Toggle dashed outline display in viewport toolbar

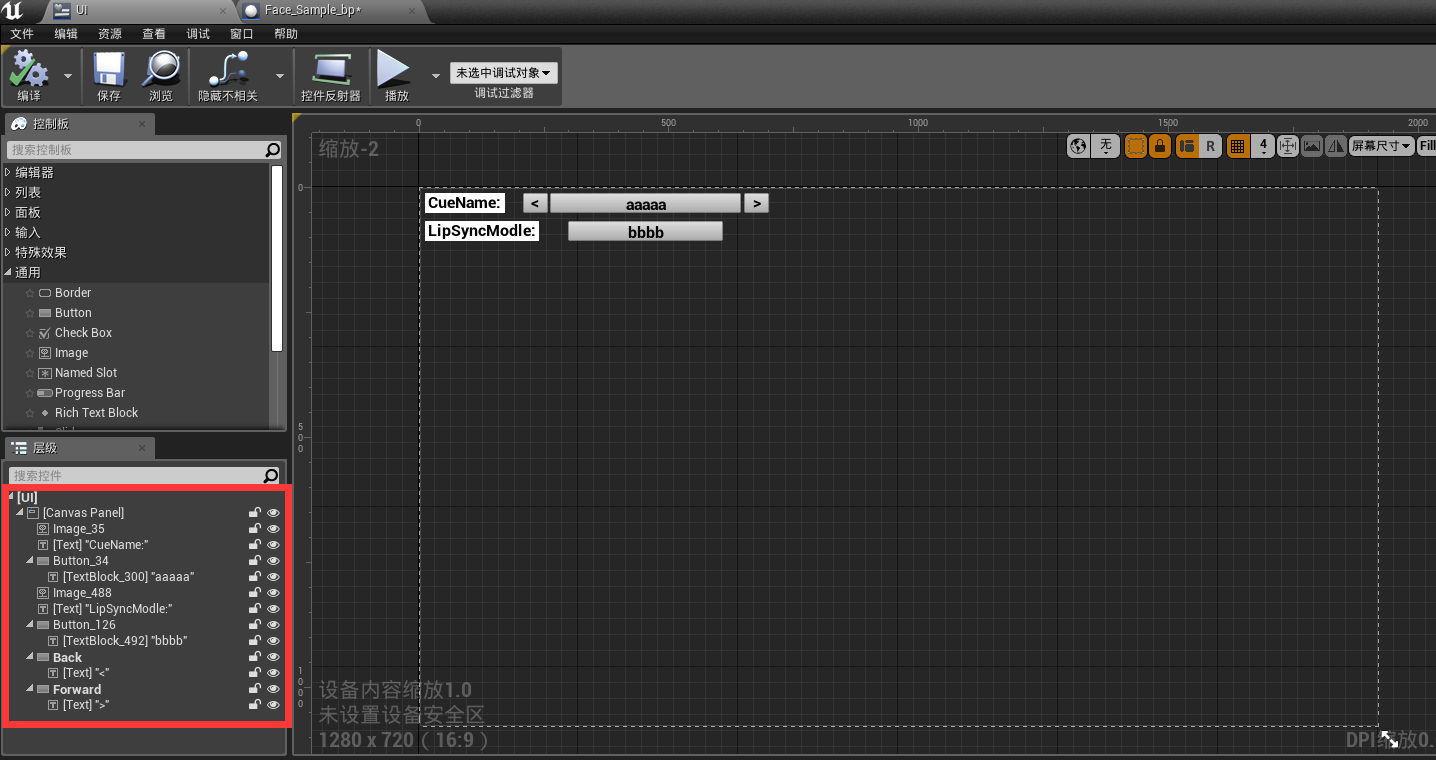pyautogui.click(x=1136, y=146)
